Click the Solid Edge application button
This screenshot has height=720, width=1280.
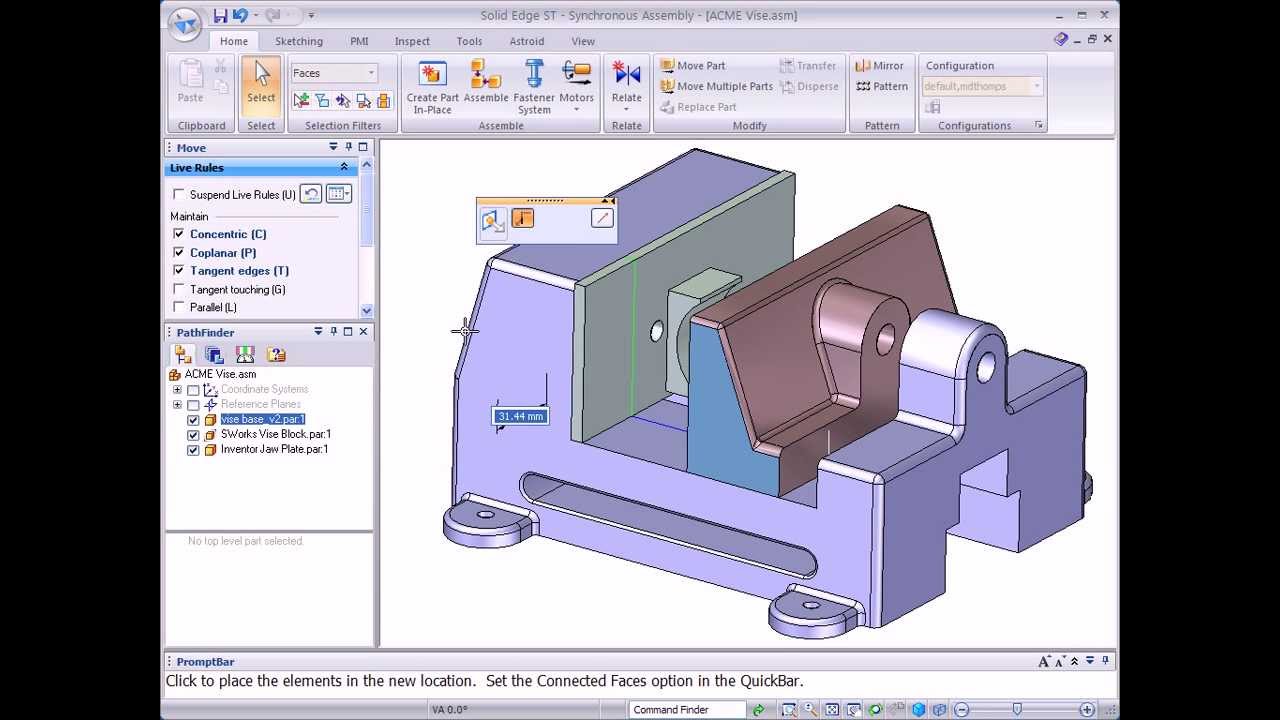click(x=184, y=24)
